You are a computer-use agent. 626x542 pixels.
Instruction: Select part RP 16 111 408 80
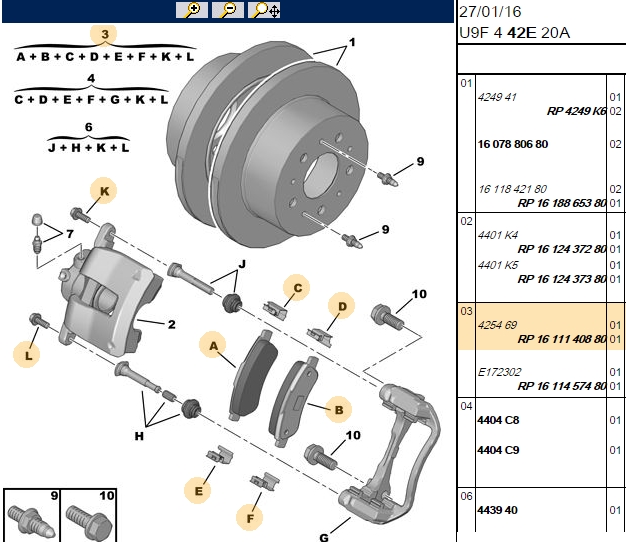click(x=562, y=339)
